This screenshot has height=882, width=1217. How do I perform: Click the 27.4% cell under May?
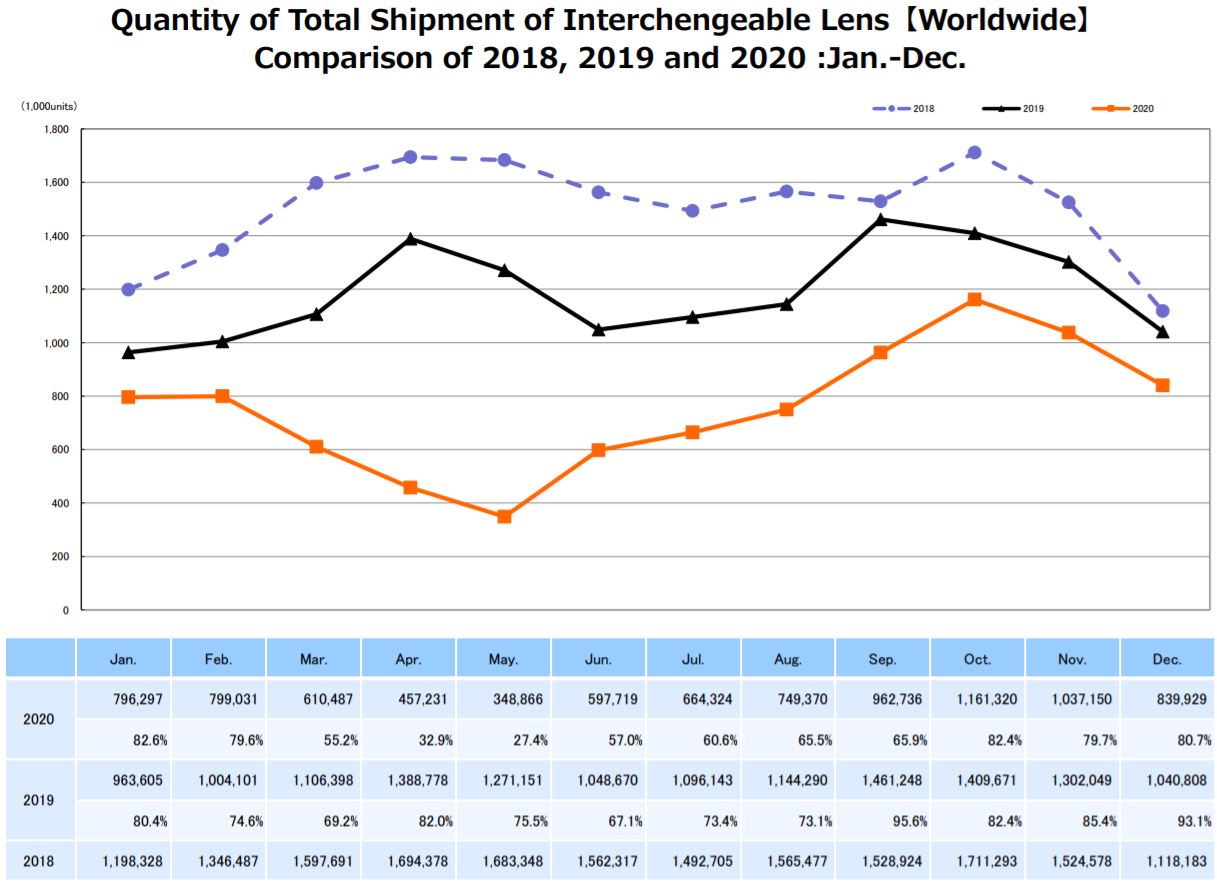(504, 740)
